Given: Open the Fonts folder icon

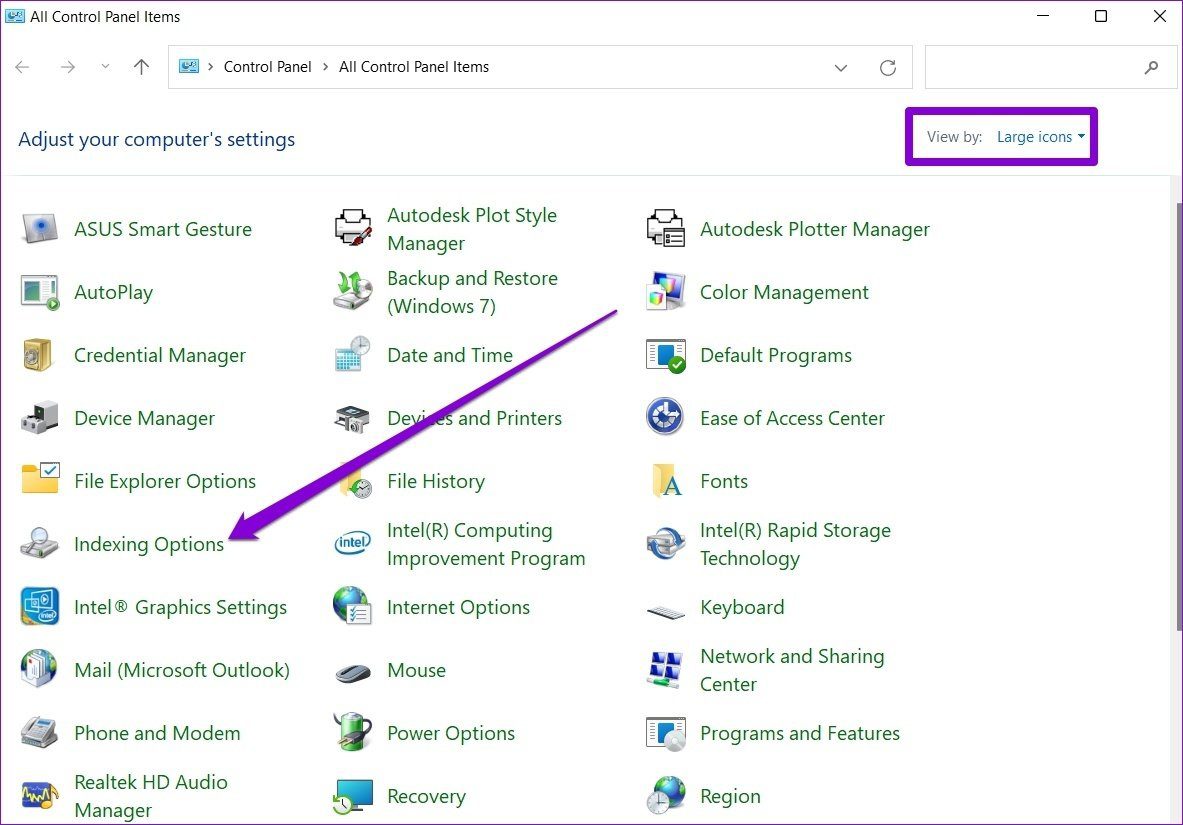Looking at the screenshot, I should pyautogui.click(x=666, y=480).
